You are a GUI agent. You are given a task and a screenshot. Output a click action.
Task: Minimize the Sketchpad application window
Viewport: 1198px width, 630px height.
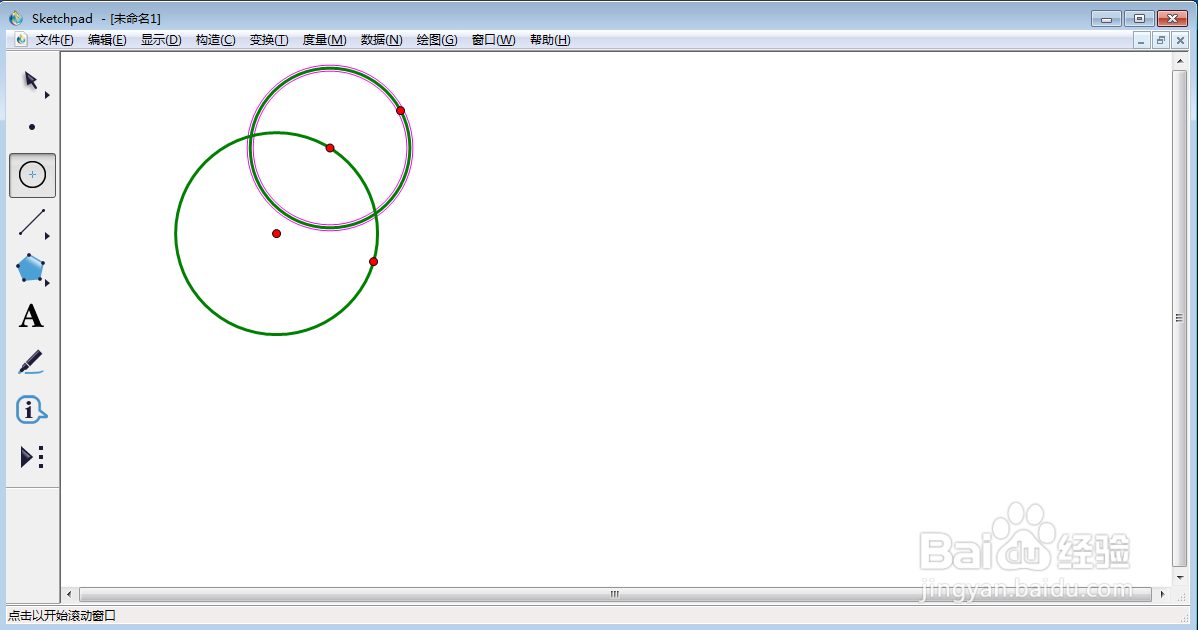[1106, 18]
